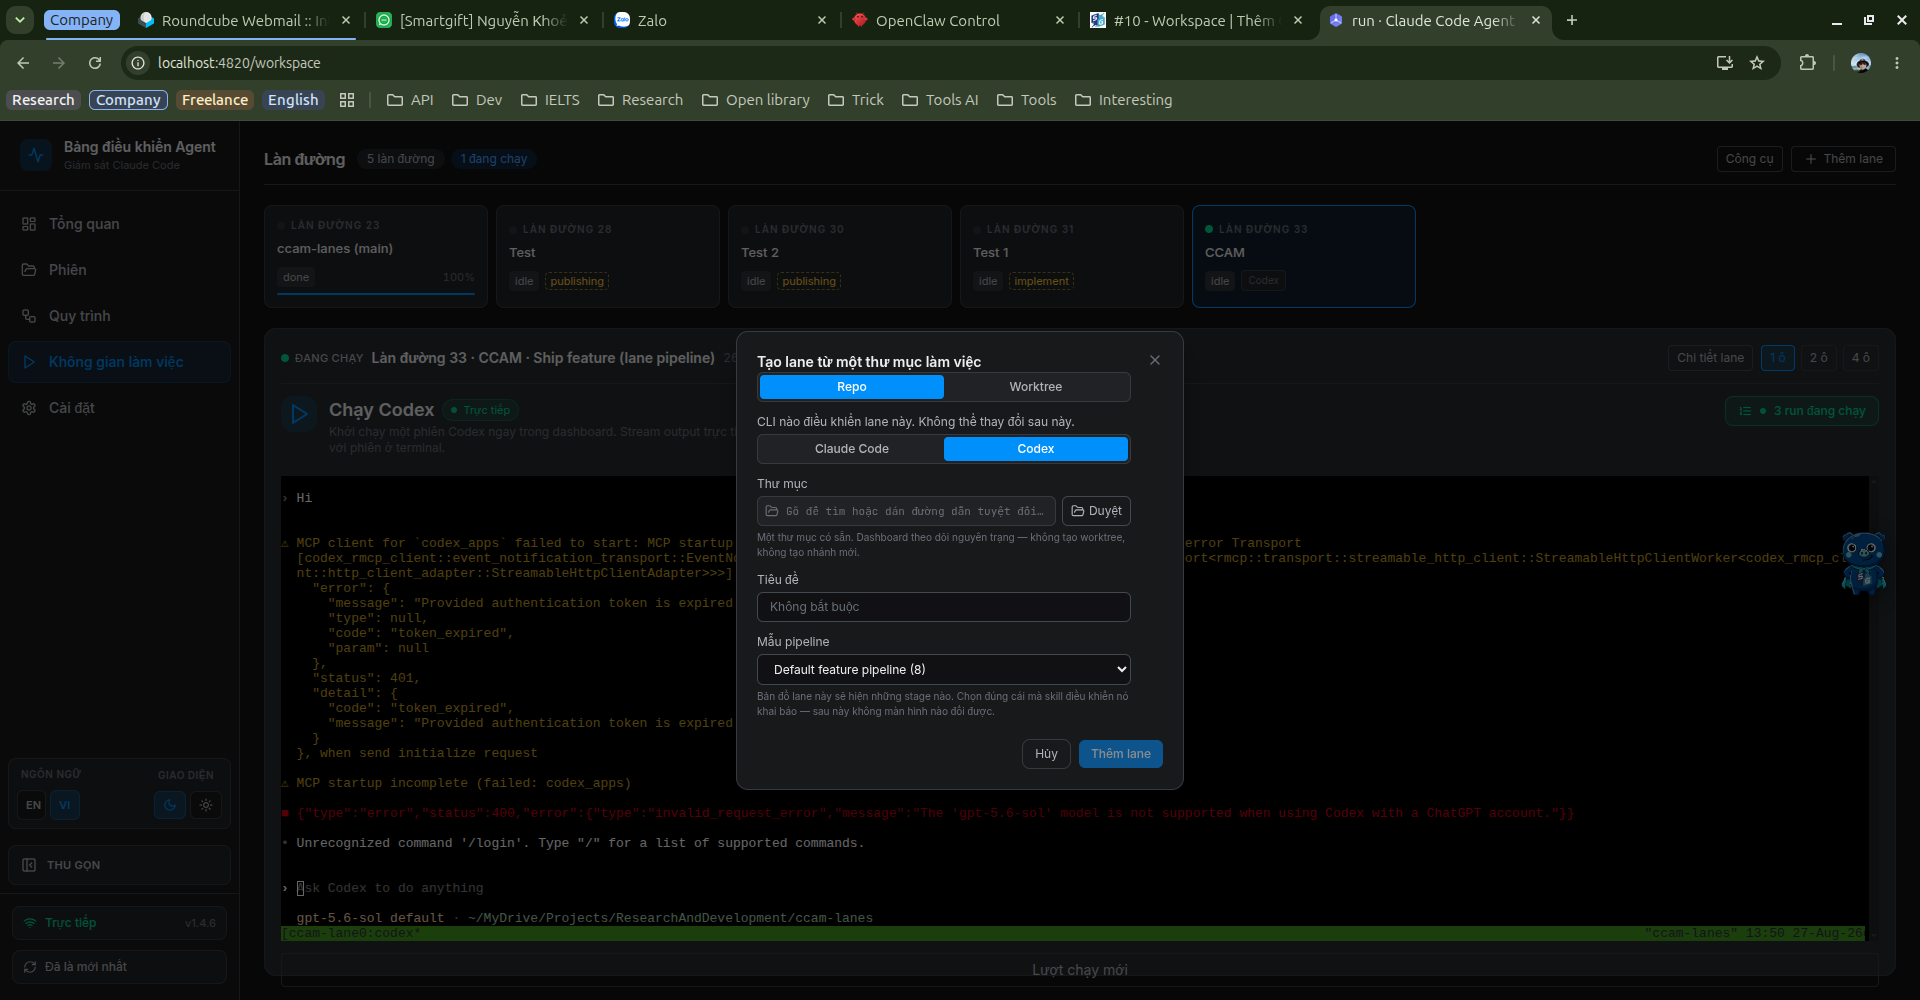Reload the browser page
1920x1000 pixels.
[x=95, y=63]
